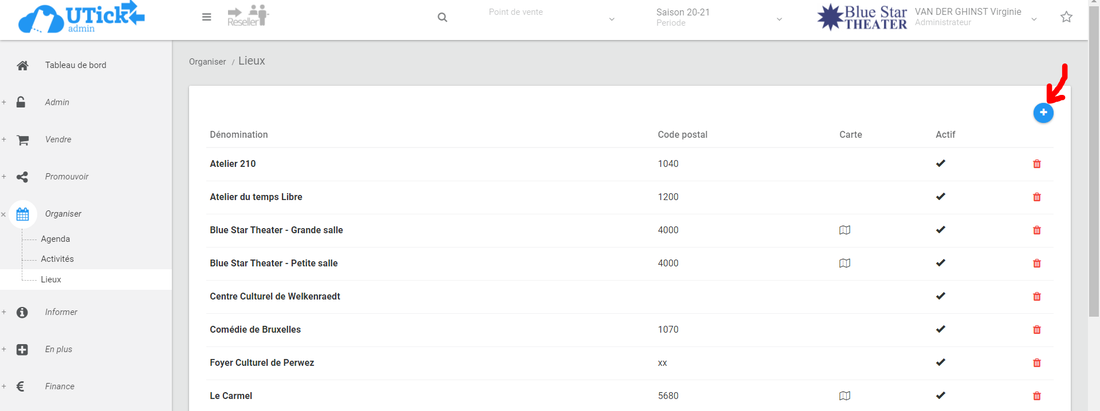Toggle active checkmark for Foyer Culturel de Perwez
This screenshot has height=411, width=1100.
[940, 362]
